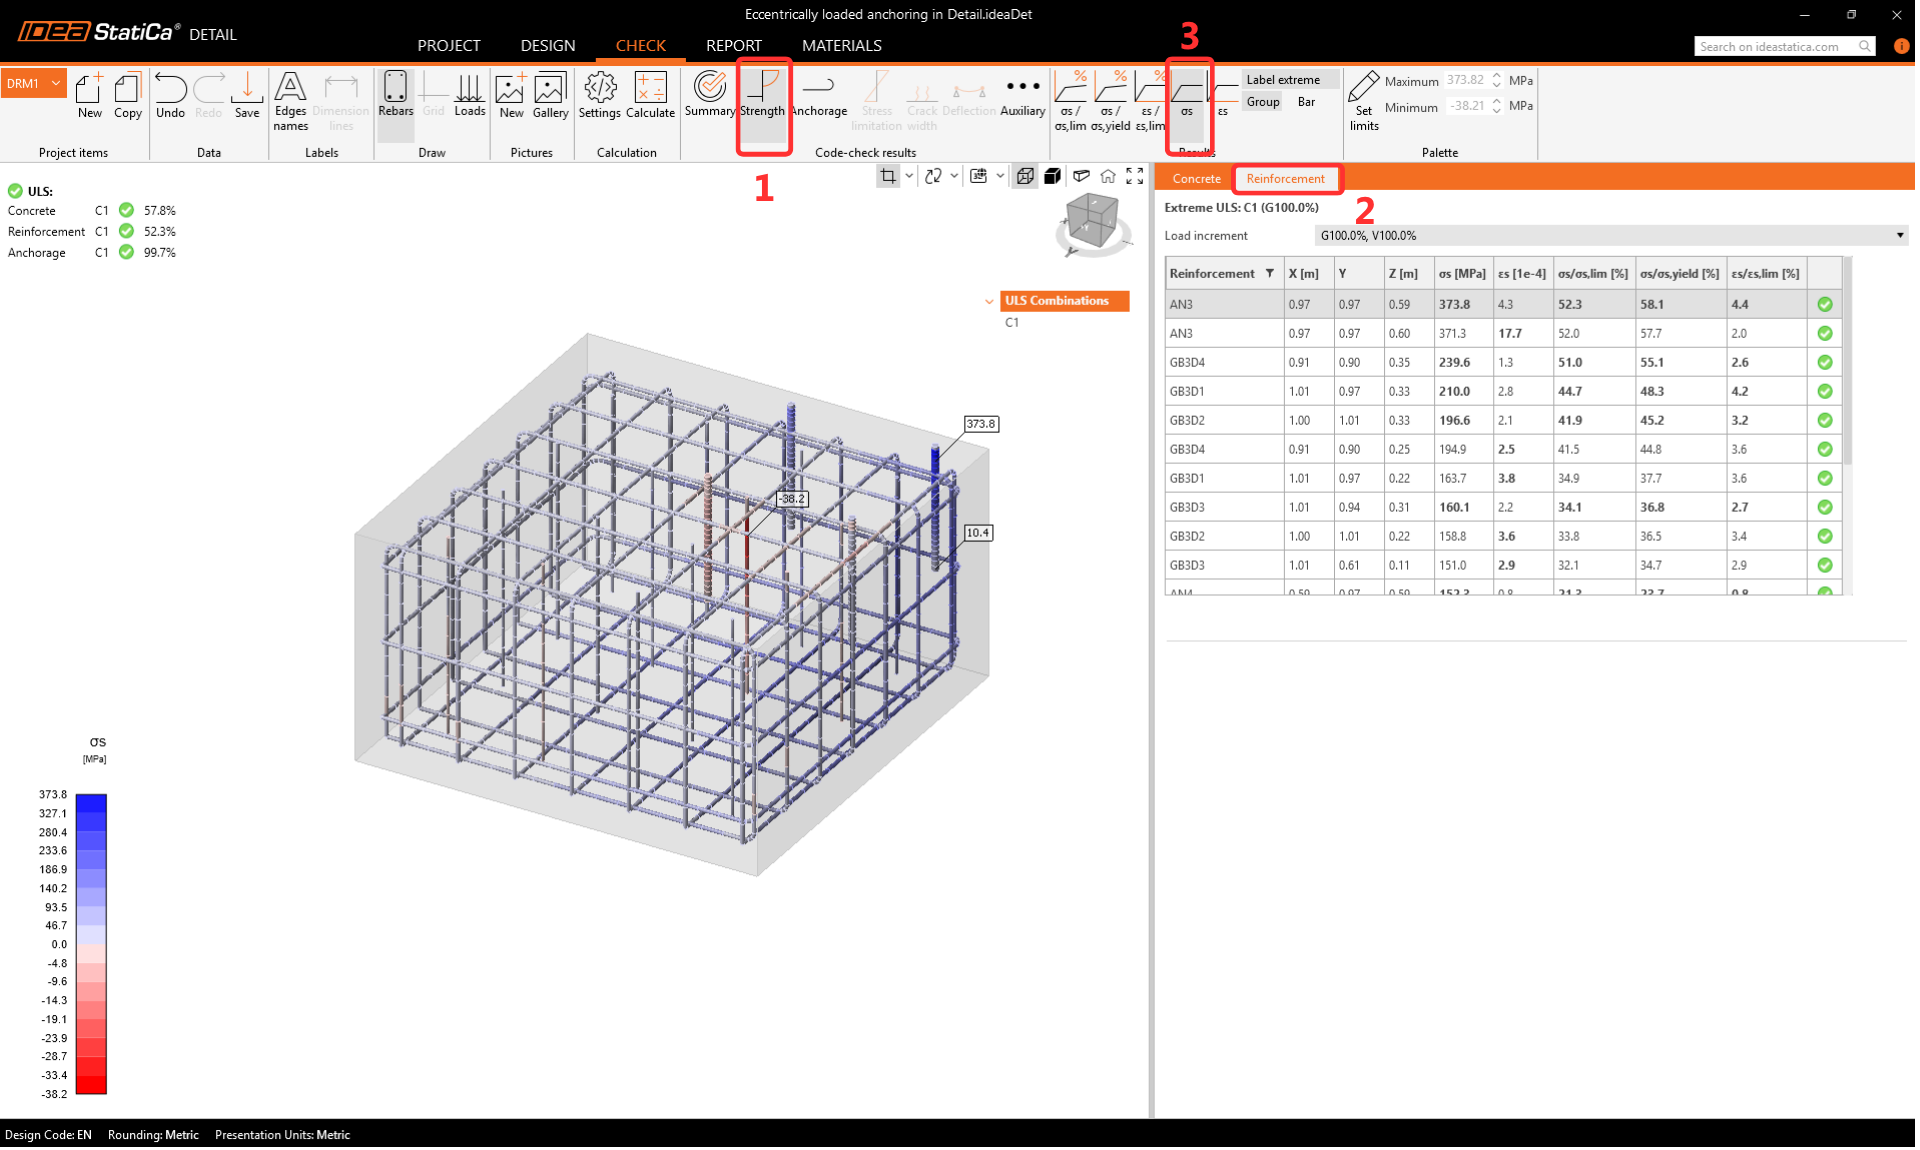Toggle the Label extreme option
1920x1150 pixels.
1283,80
